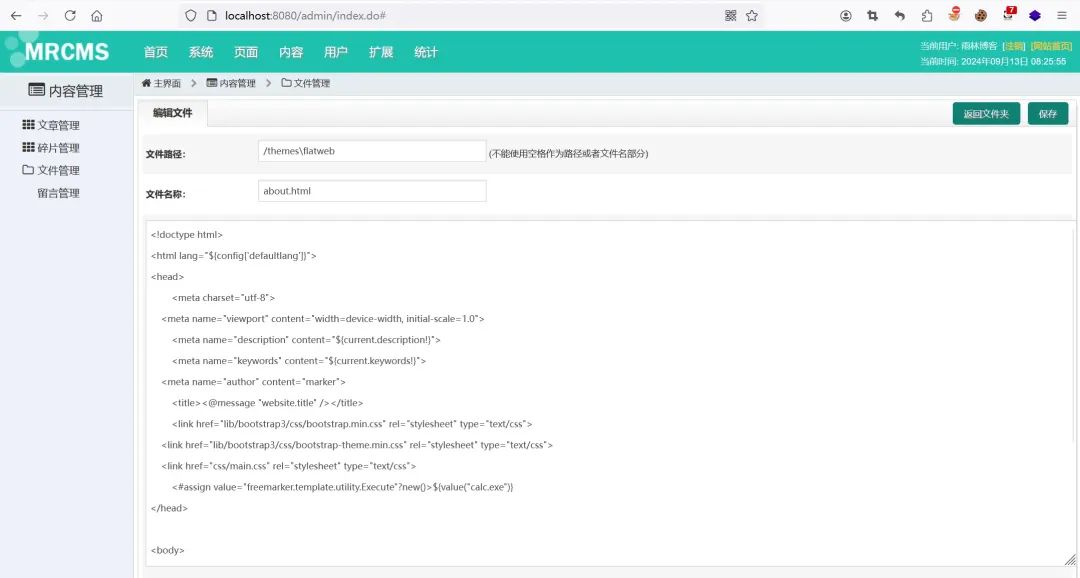Viewport: 1080px width, 578px height.
Task: Open the browser home page icon
Action: pyautogui.click(x=96, y=15)
